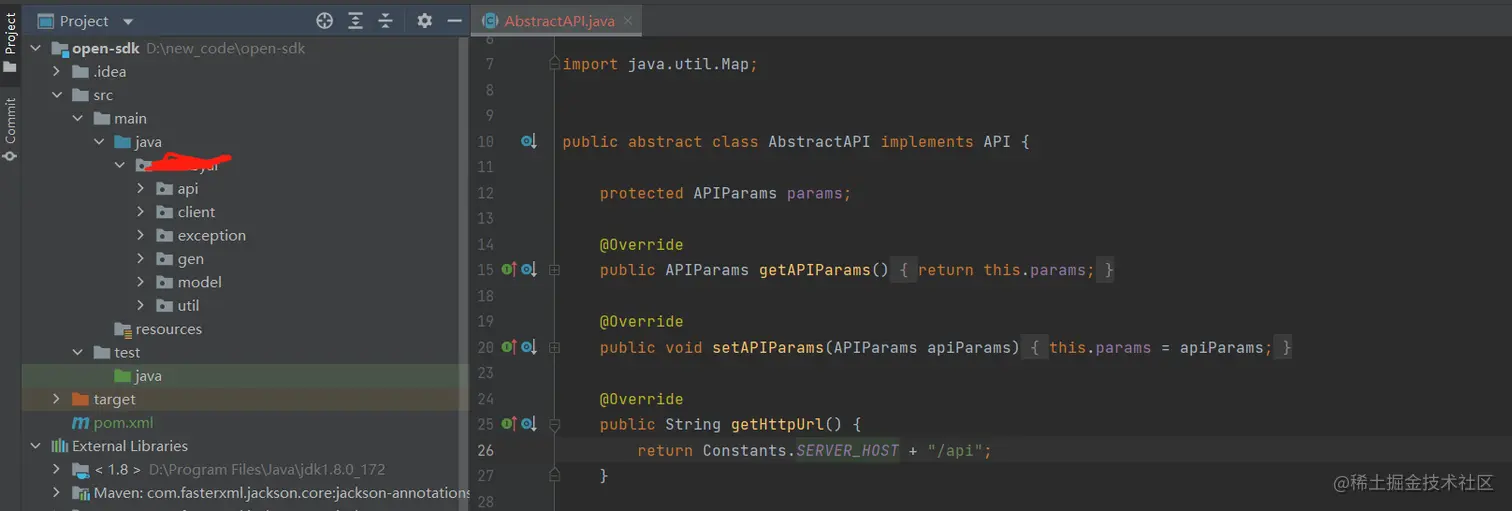Click blue overridden-method icon on line 15
The image size is (1512, 511).
coord(529,270)
